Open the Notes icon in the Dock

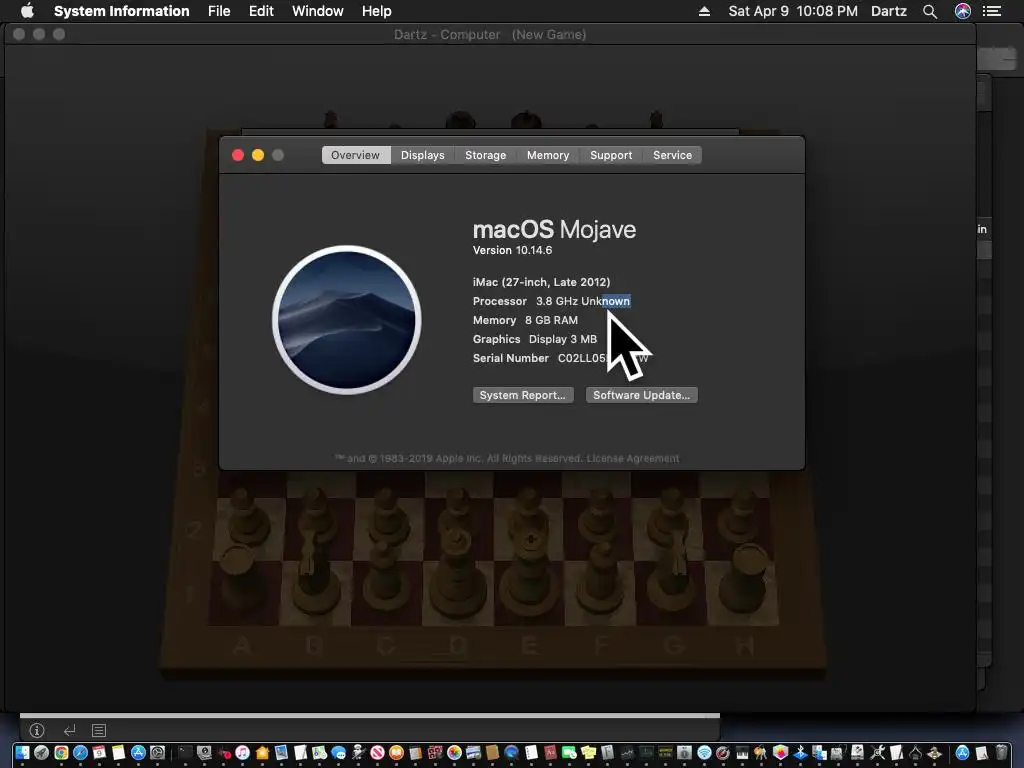118,752
